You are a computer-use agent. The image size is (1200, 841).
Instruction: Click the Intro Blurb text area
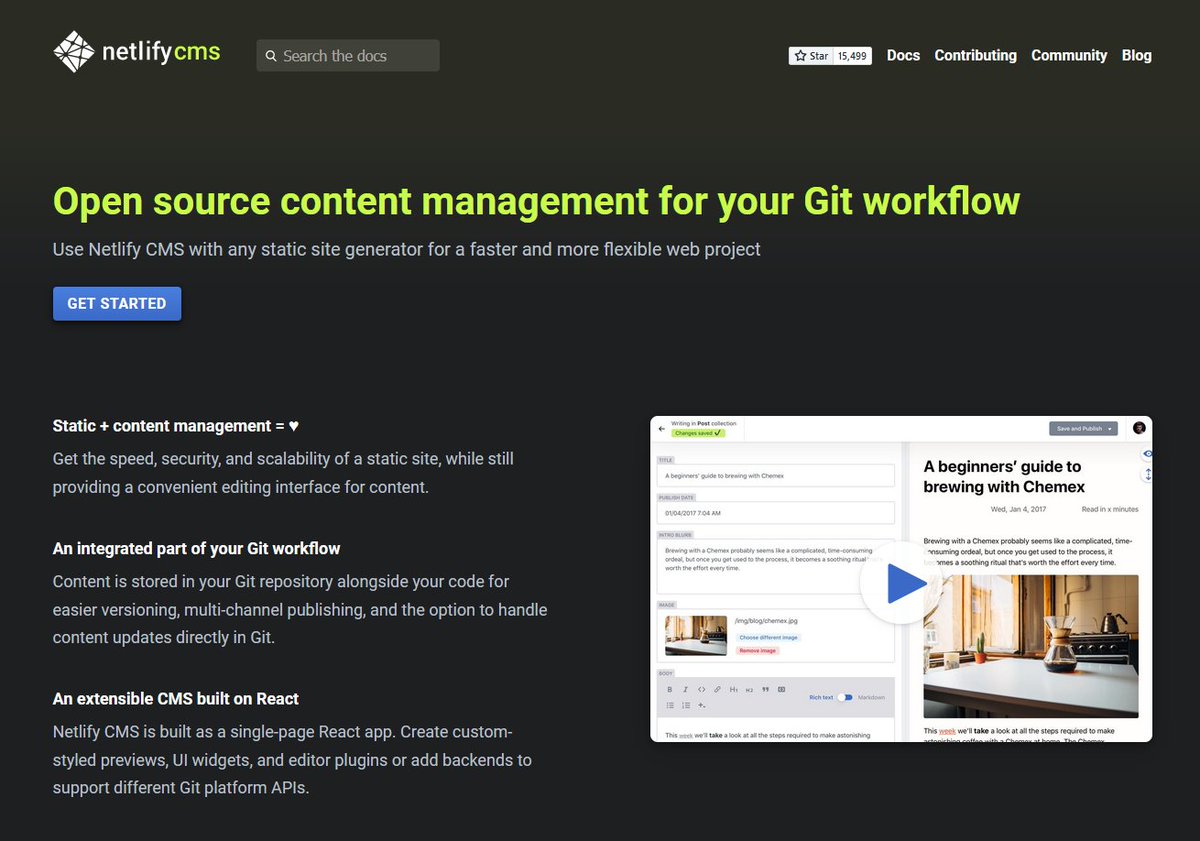(x=776, y=566)
